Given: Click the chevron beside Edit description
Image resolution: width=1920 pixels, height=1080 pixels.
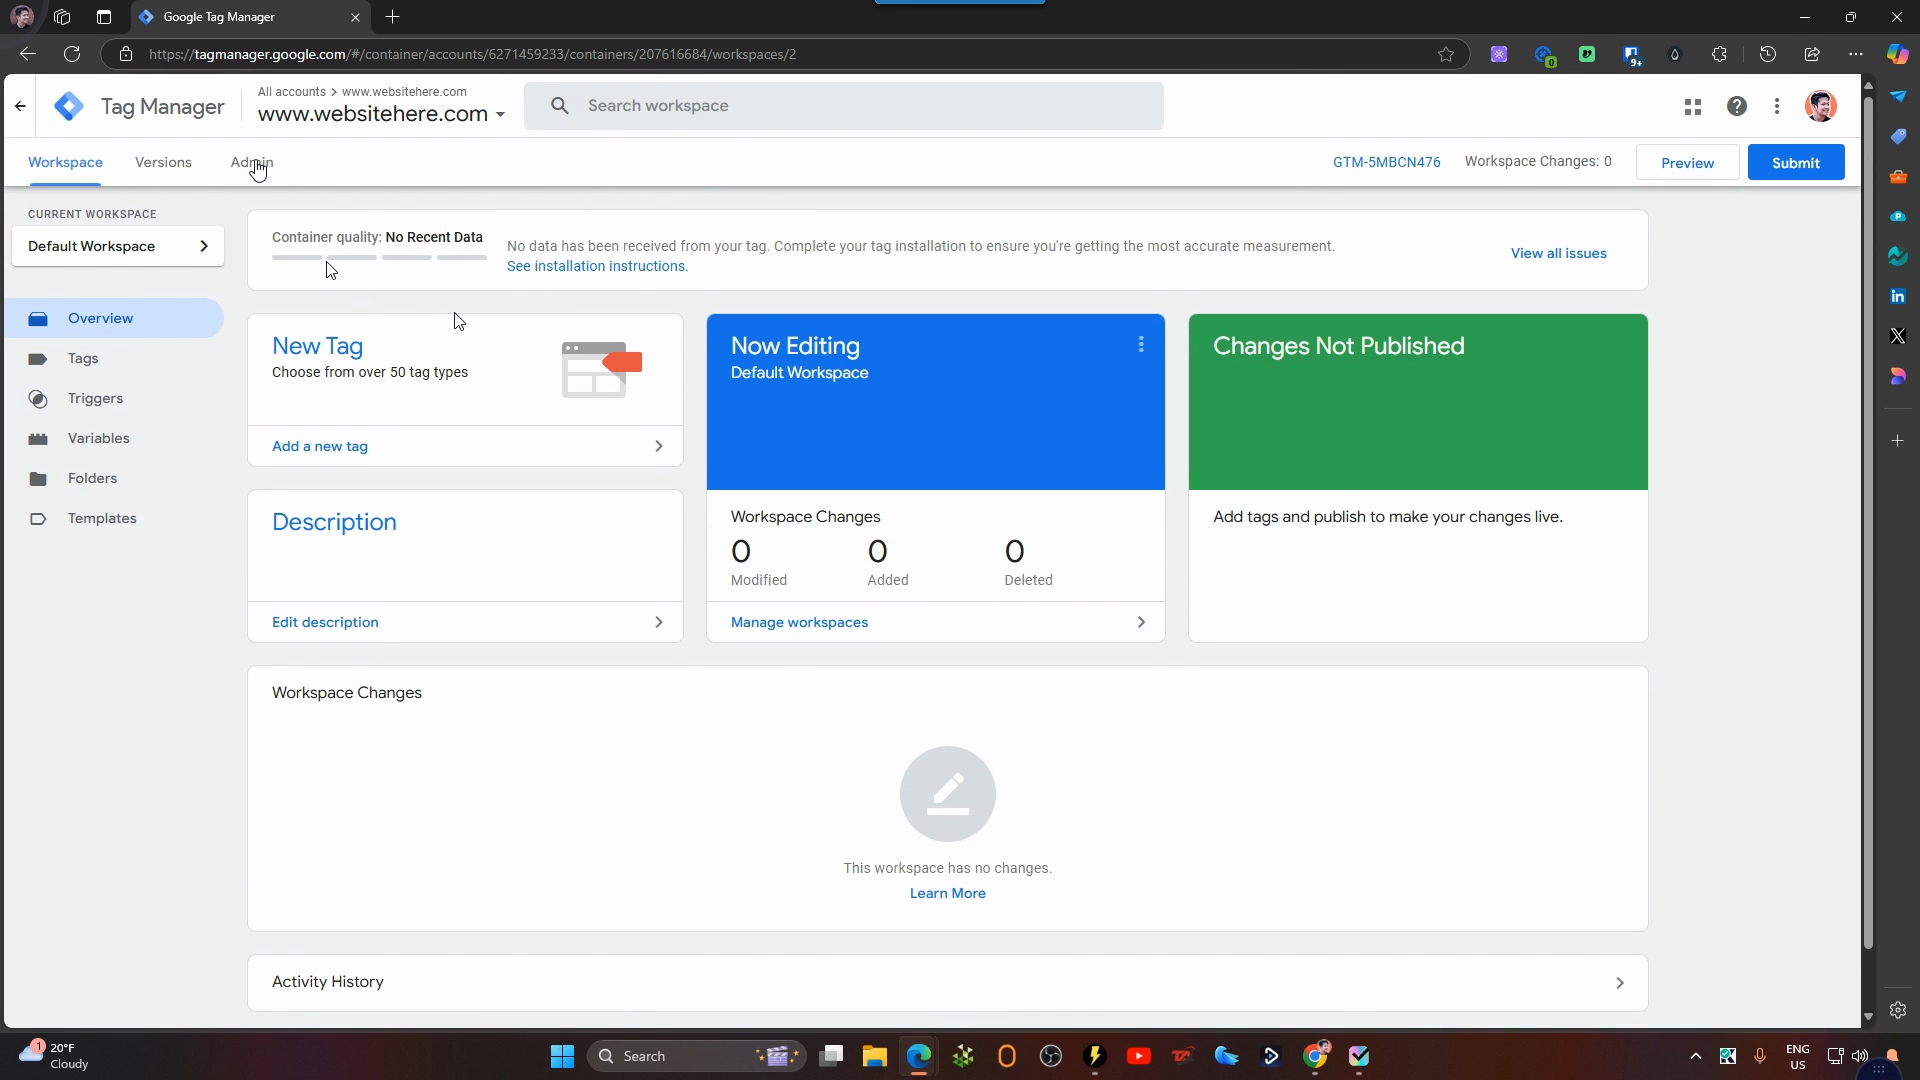Looking at the screenshot, I should (658, 622).
